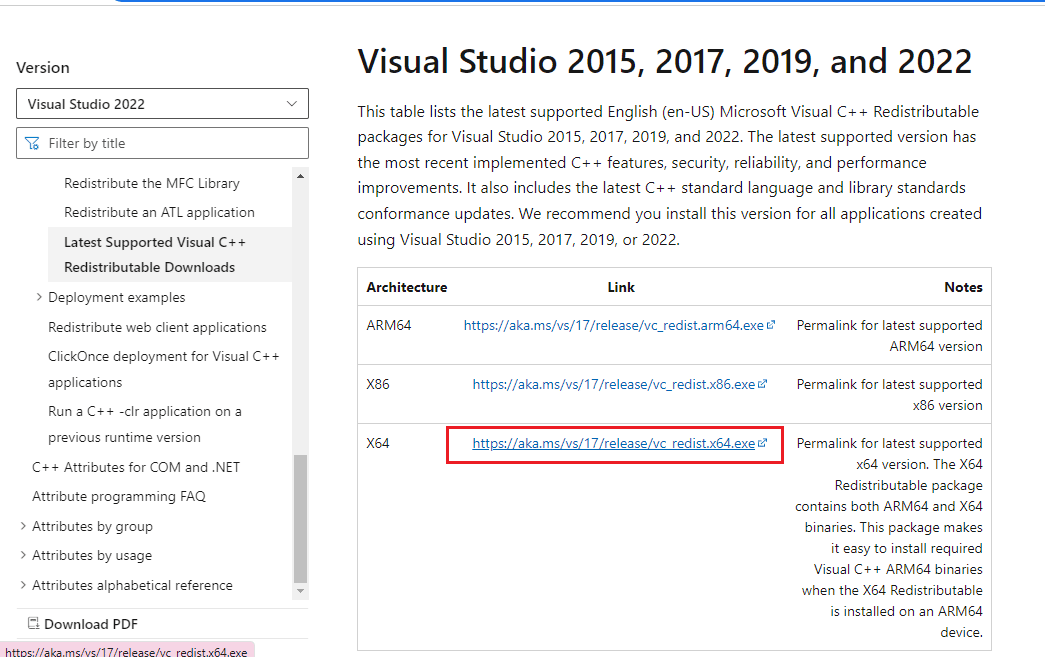Expand the Deployment examples tree node
The image size is (1045, 657).
click(x=39, y=297)
